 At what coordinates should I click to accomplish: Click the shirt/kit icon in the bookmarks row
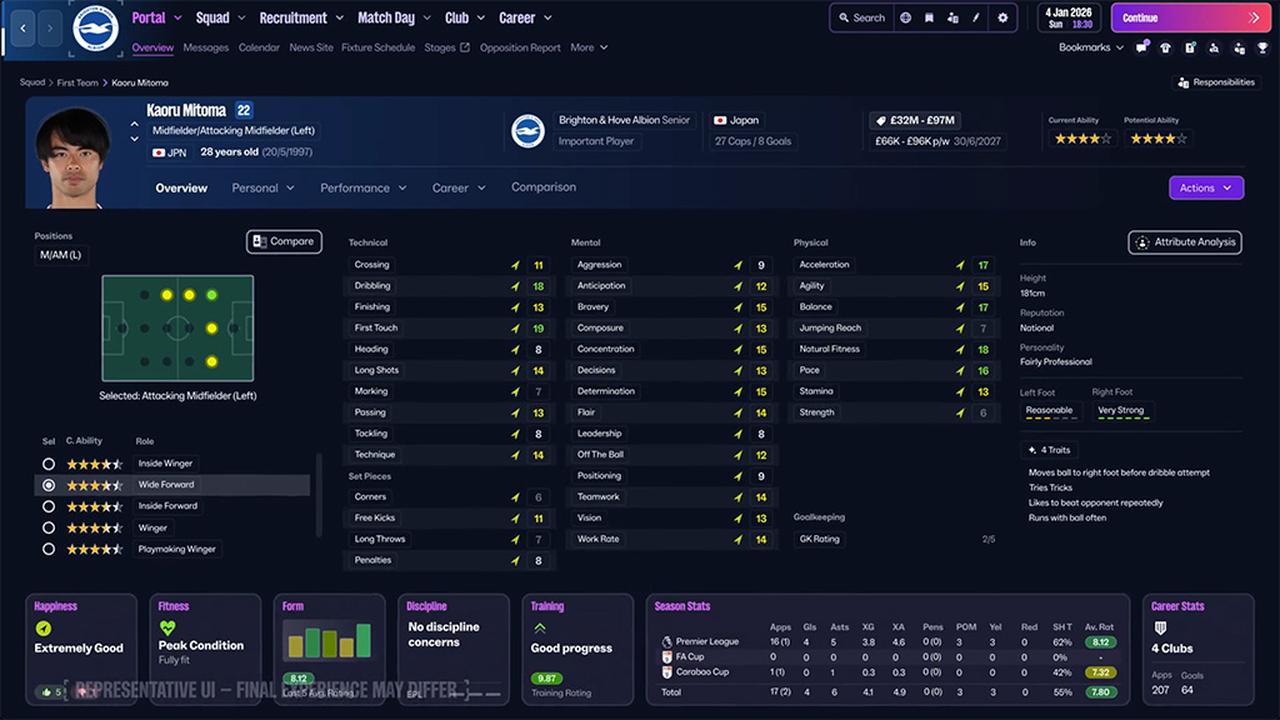click(1165, 47)
